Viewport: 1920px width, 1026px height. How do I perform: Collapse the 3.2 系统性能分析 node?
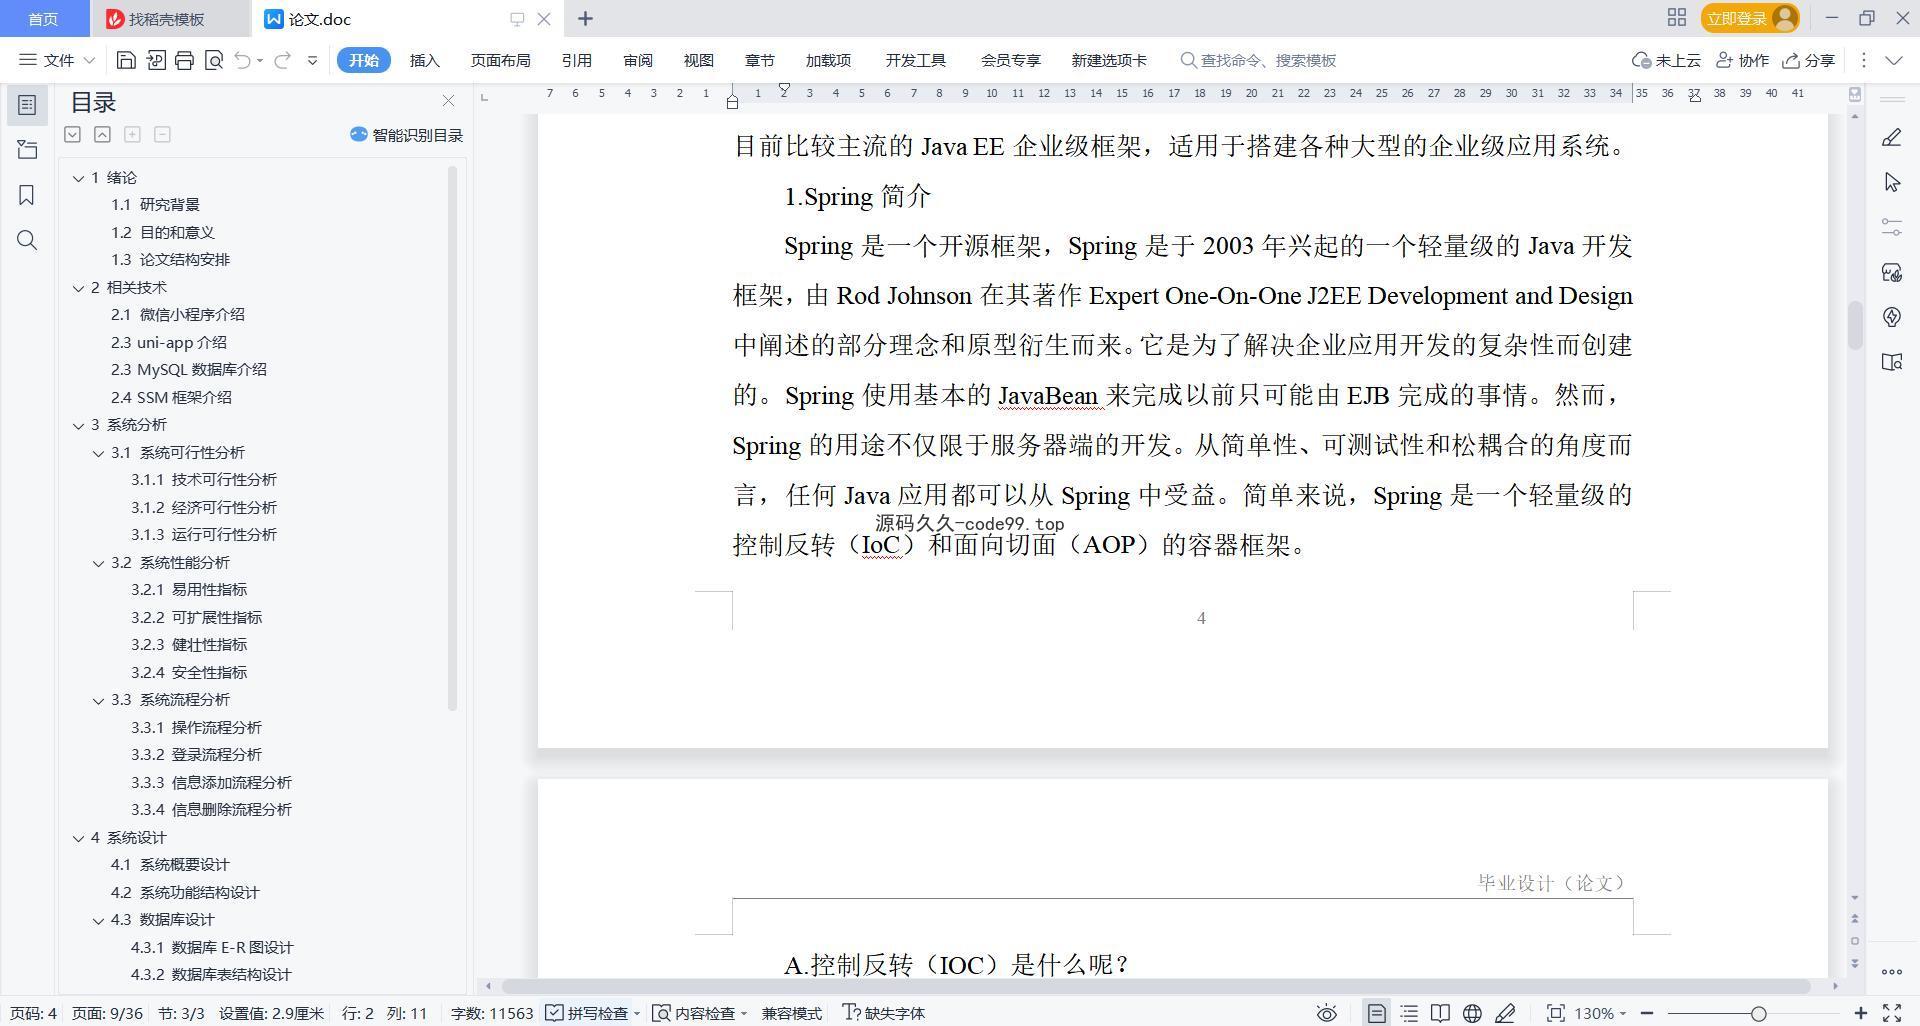pos(98,563)
